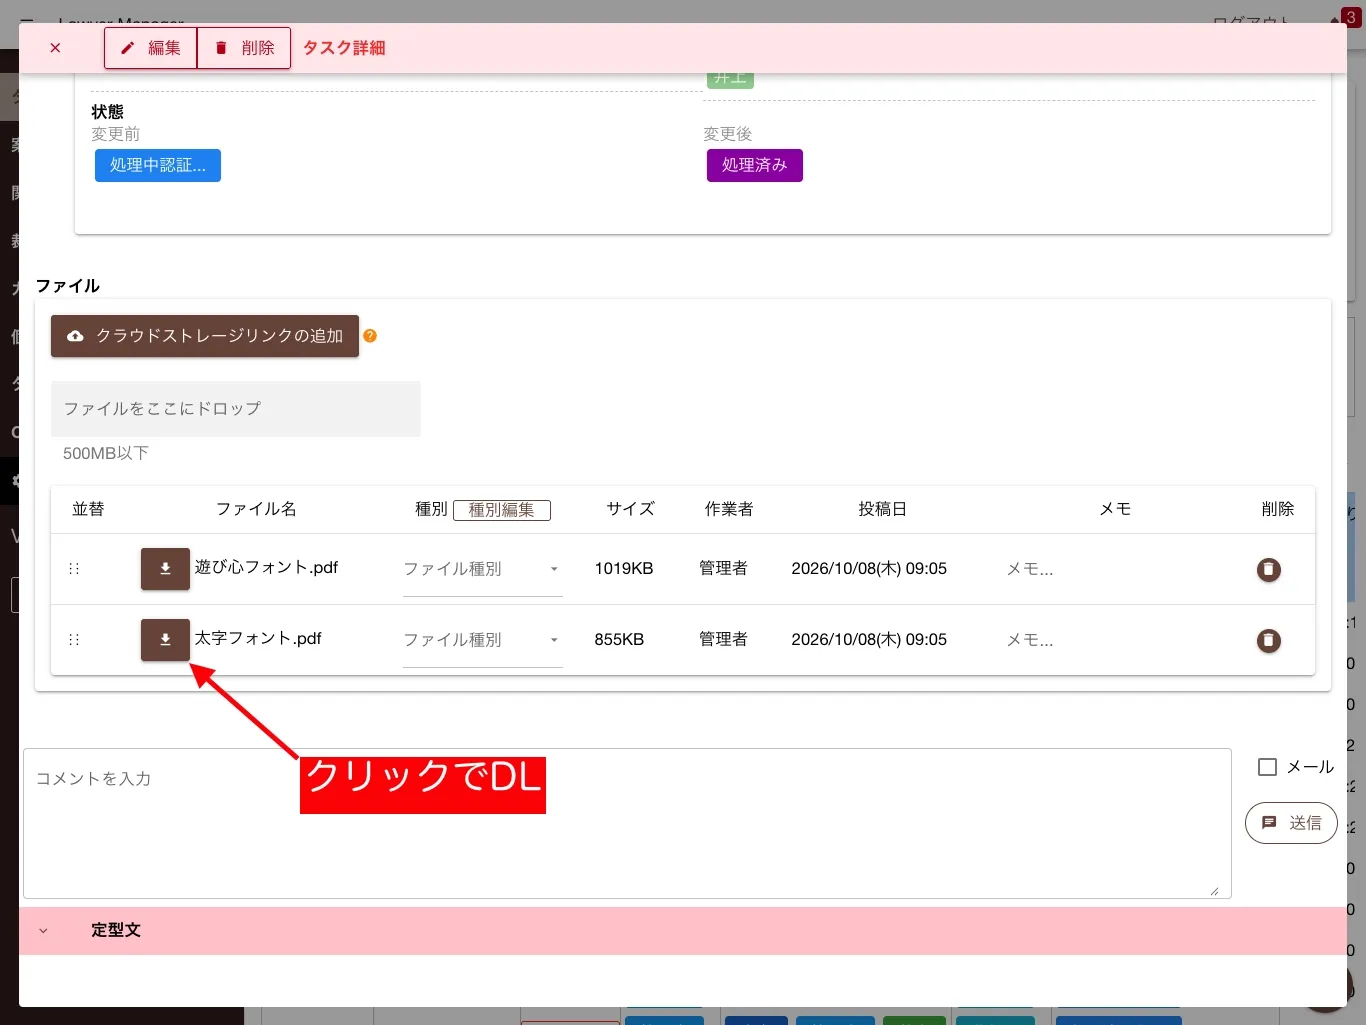Image resolution: width=1366 pixels, height=1025 pixels.
Task: Grab the reorder handle for 太字フォント.pdf
Action: [74, 640]
